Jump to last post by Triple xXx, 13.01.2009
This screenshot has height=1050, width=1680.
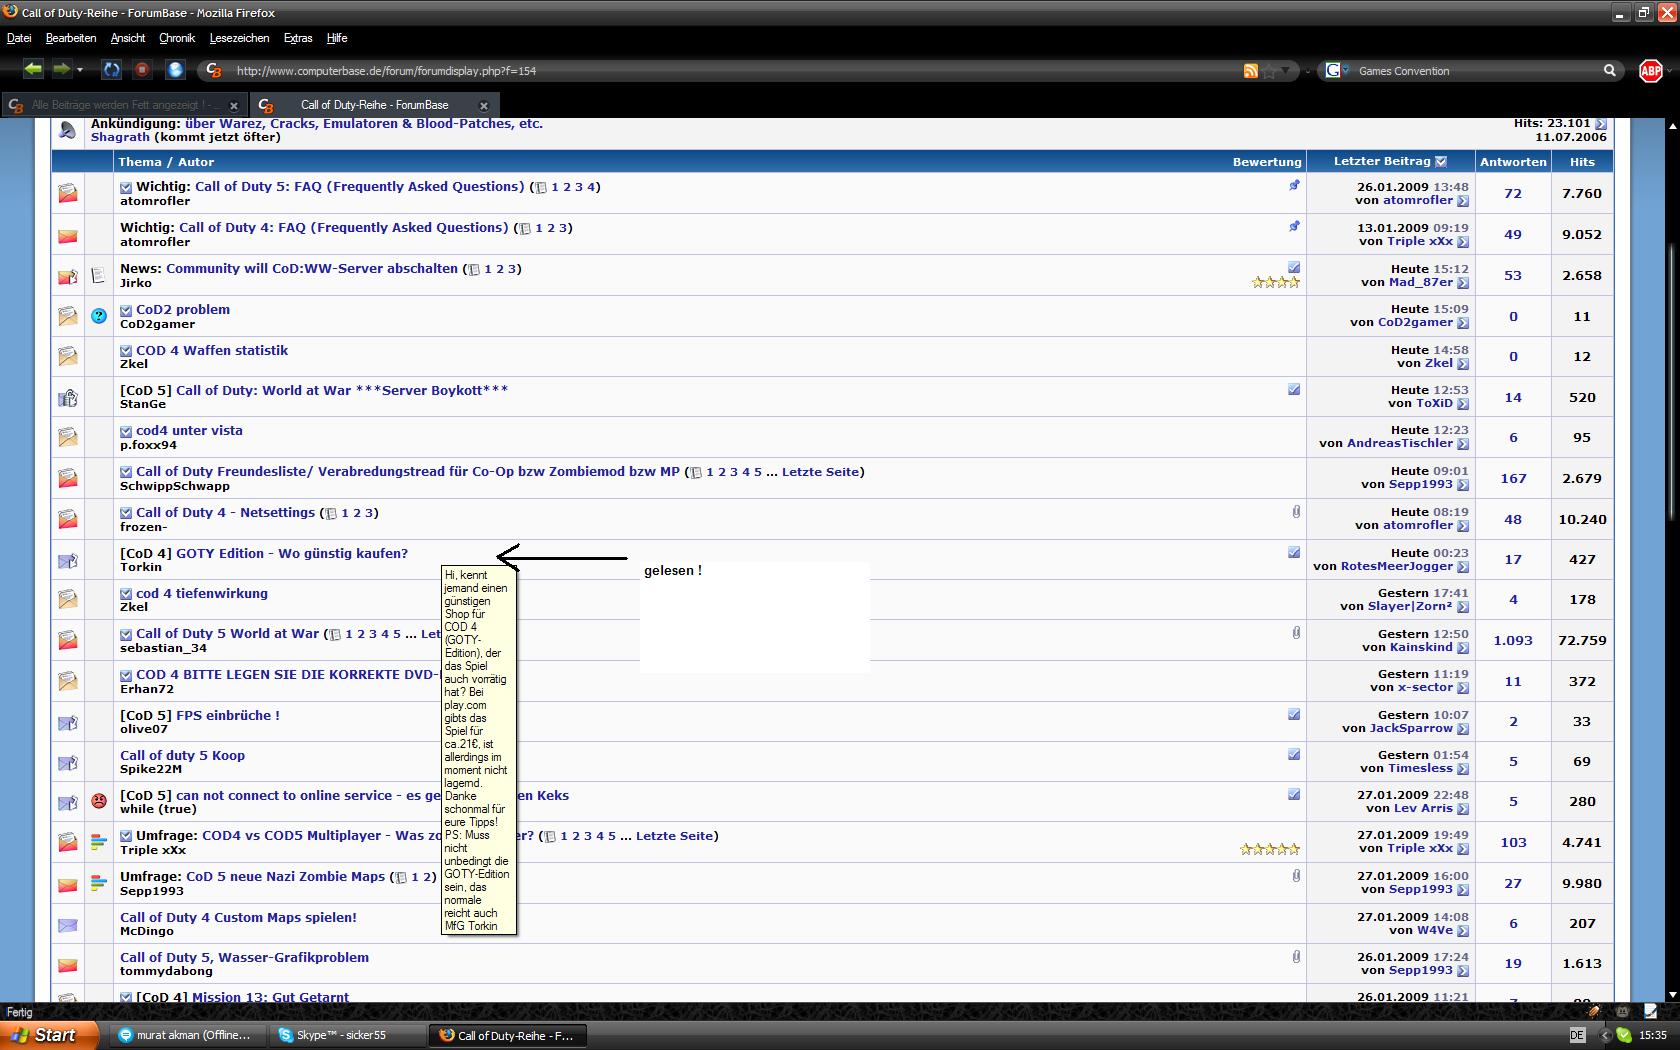click(1463, 242)
